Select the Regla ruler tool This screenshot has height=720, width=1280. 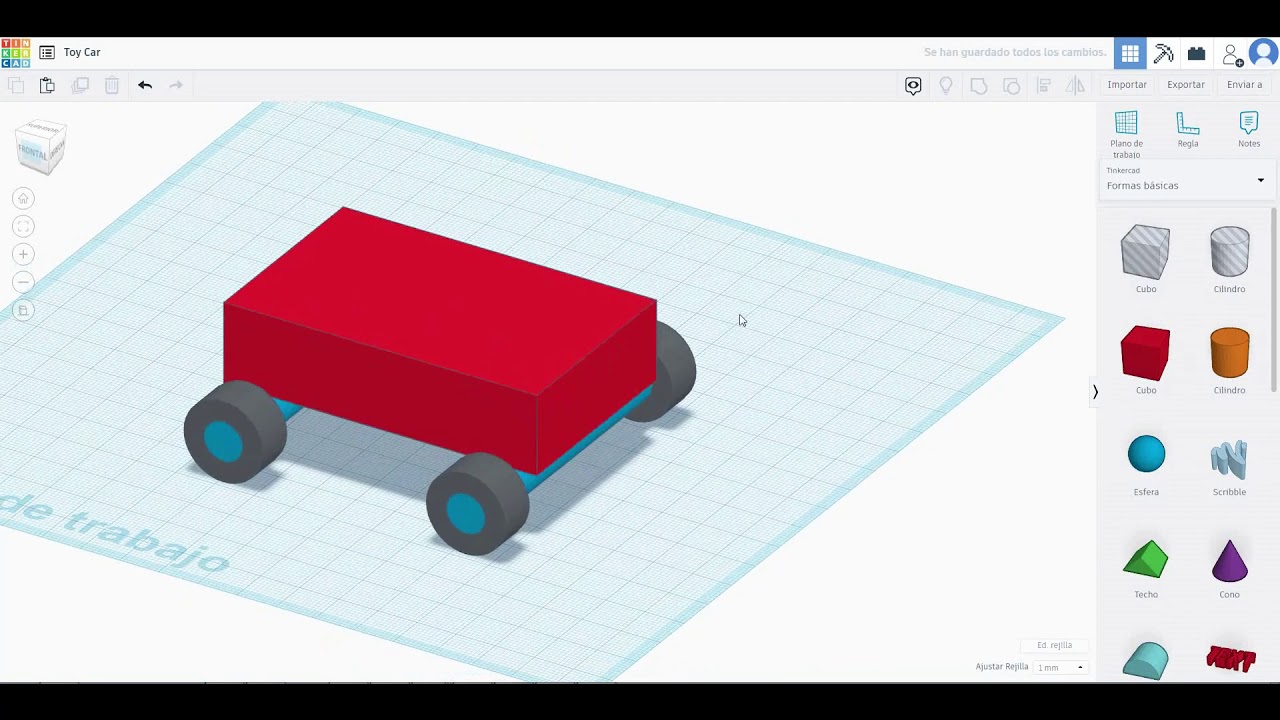1188,130
